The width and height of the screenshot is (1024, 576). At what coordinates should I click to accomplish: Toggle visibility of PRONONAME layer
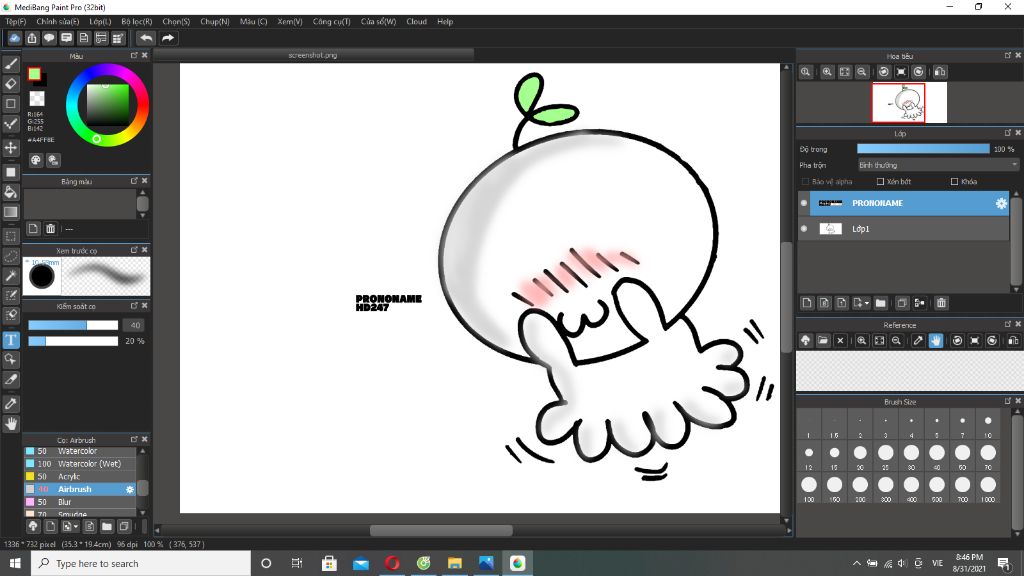pyautogui.click(x=804, y=203)
